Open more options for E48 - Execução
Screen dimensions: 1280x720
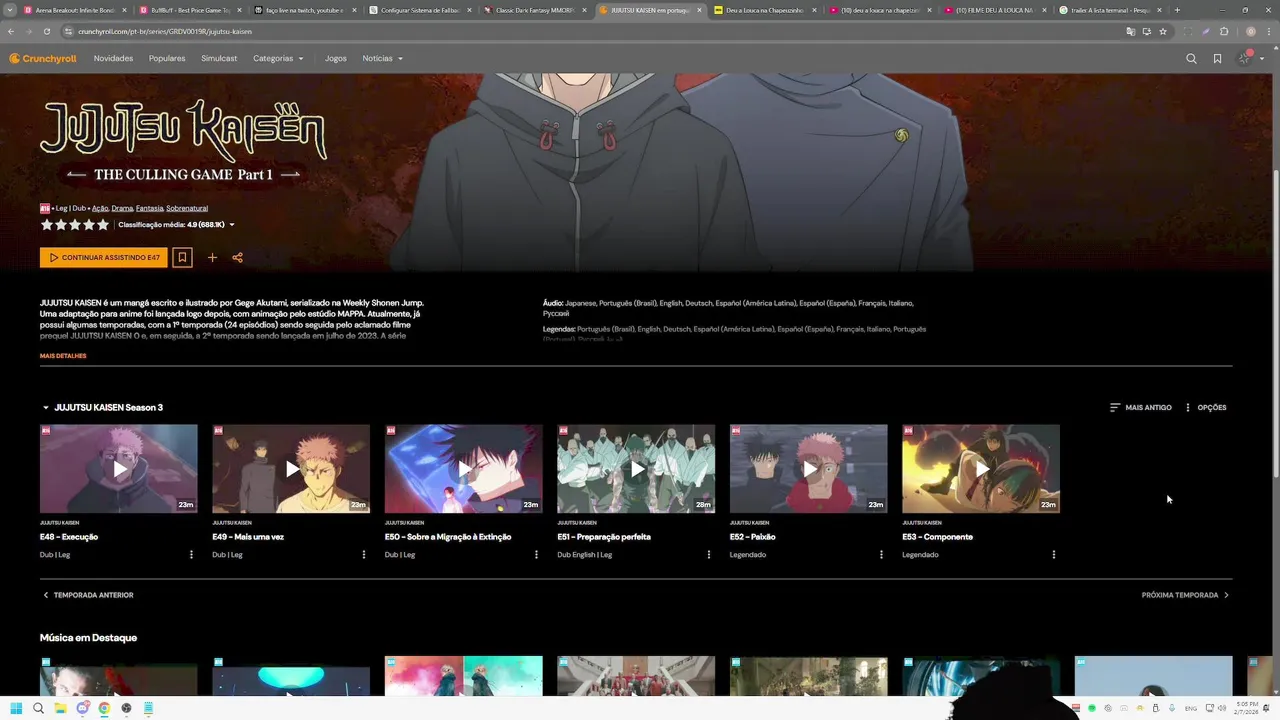191,555
